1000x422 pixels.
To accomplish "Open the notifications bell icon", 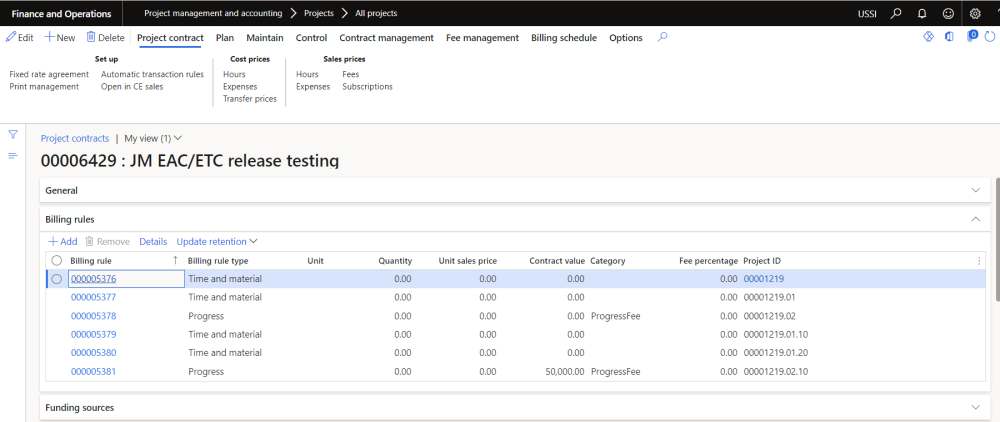I will 921,13.
